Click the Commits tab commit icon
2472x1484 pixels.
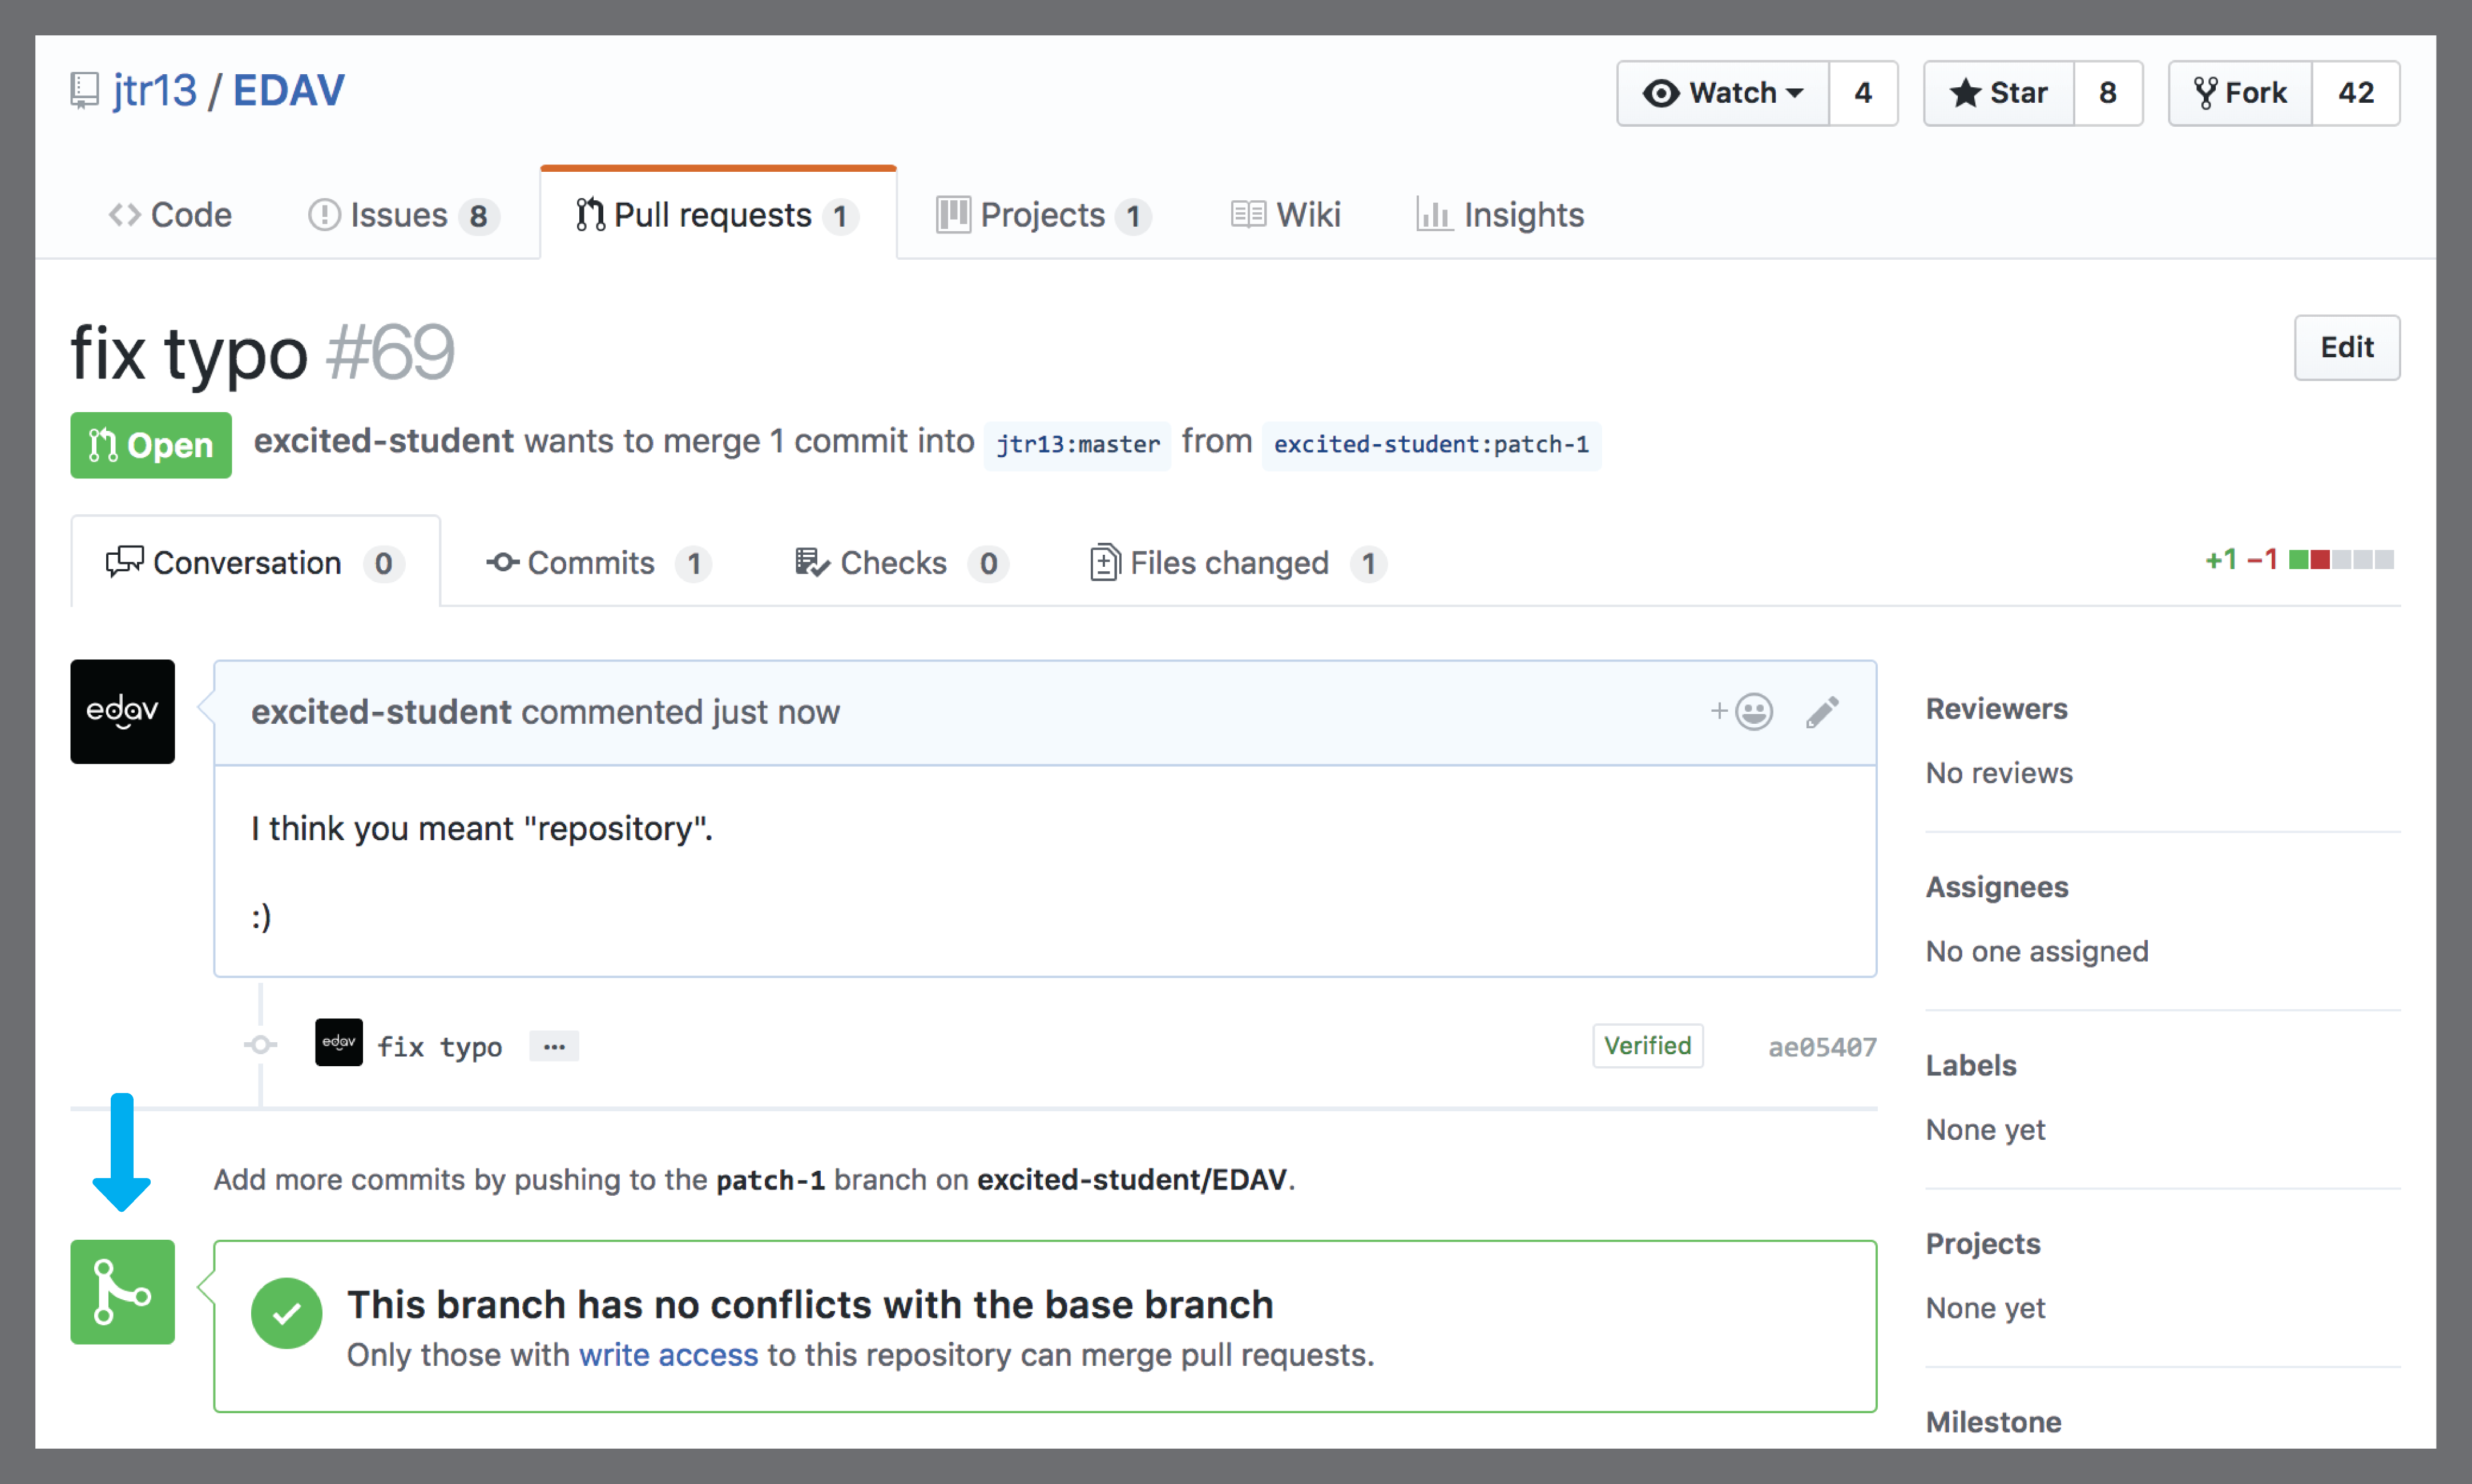click(x=503, y=563)
